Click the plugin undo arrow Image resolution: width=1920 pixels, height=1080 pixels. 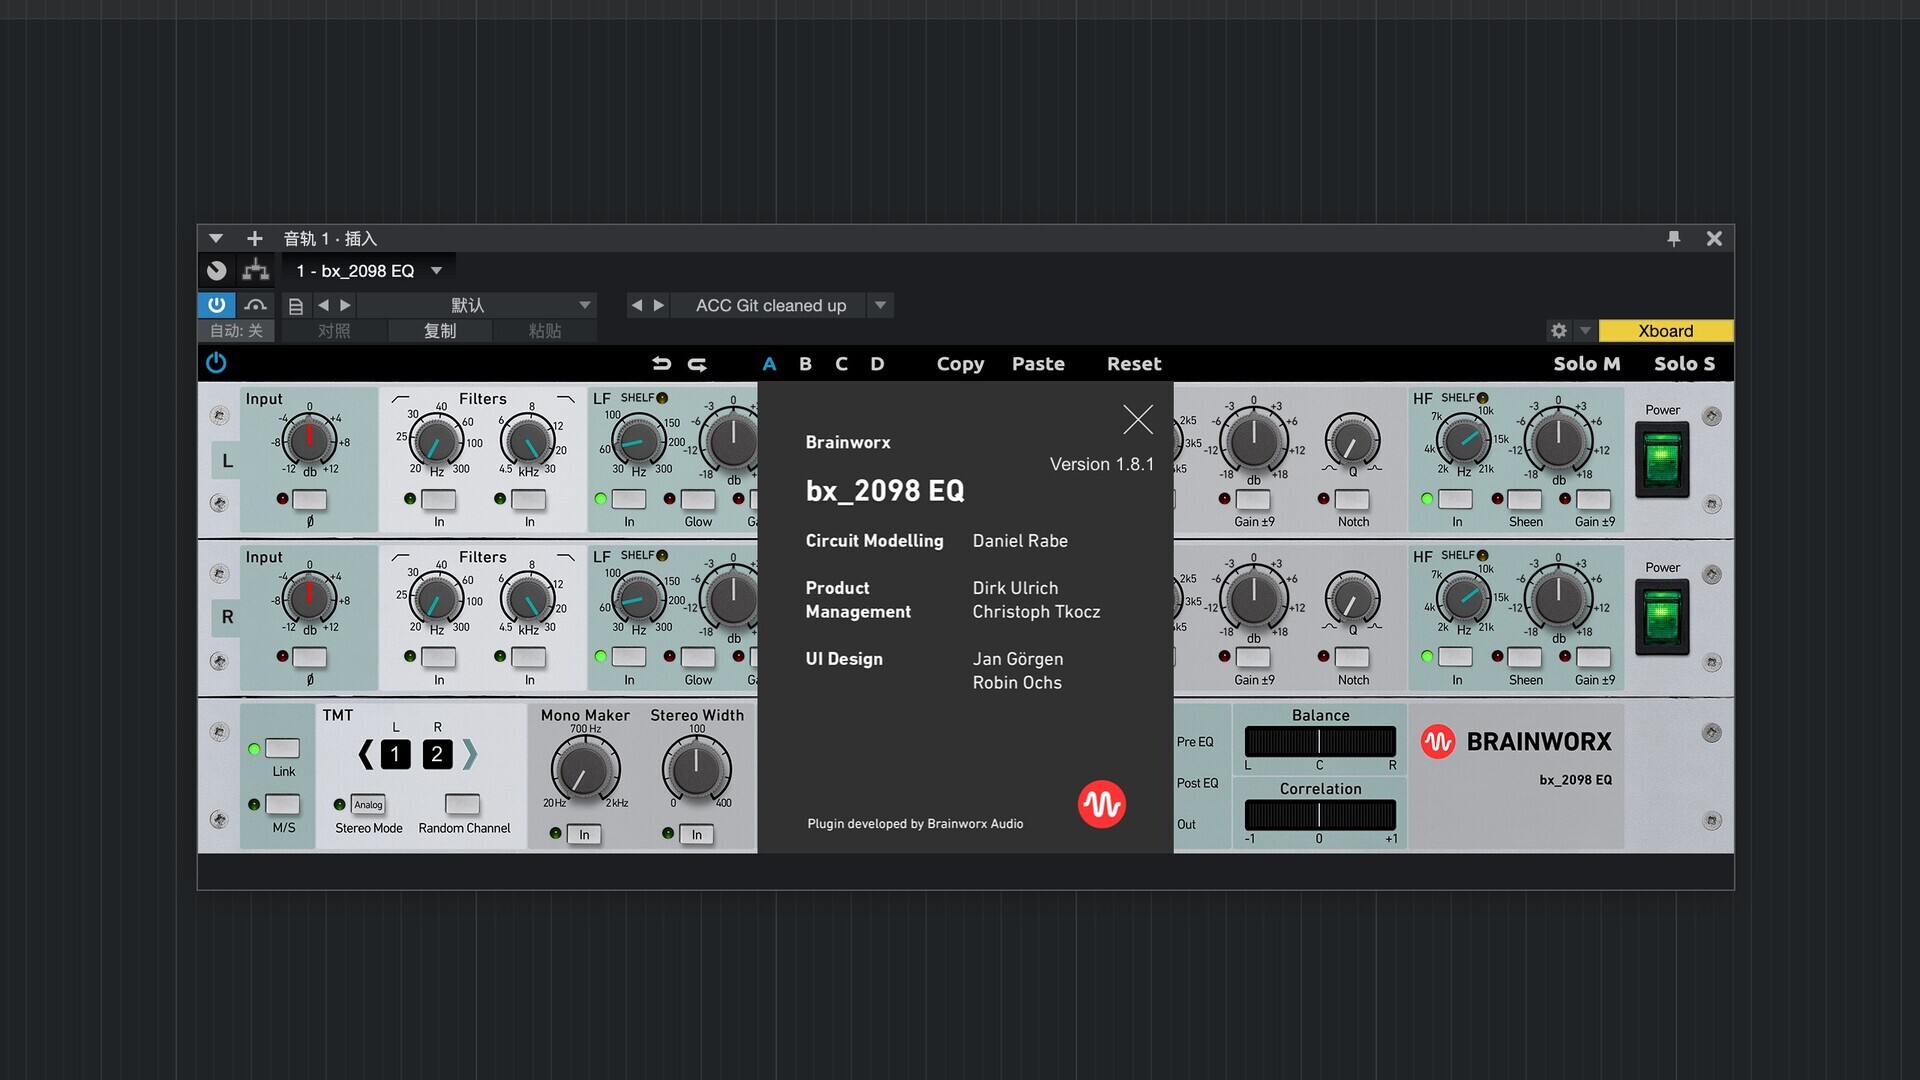click(661, 364)
